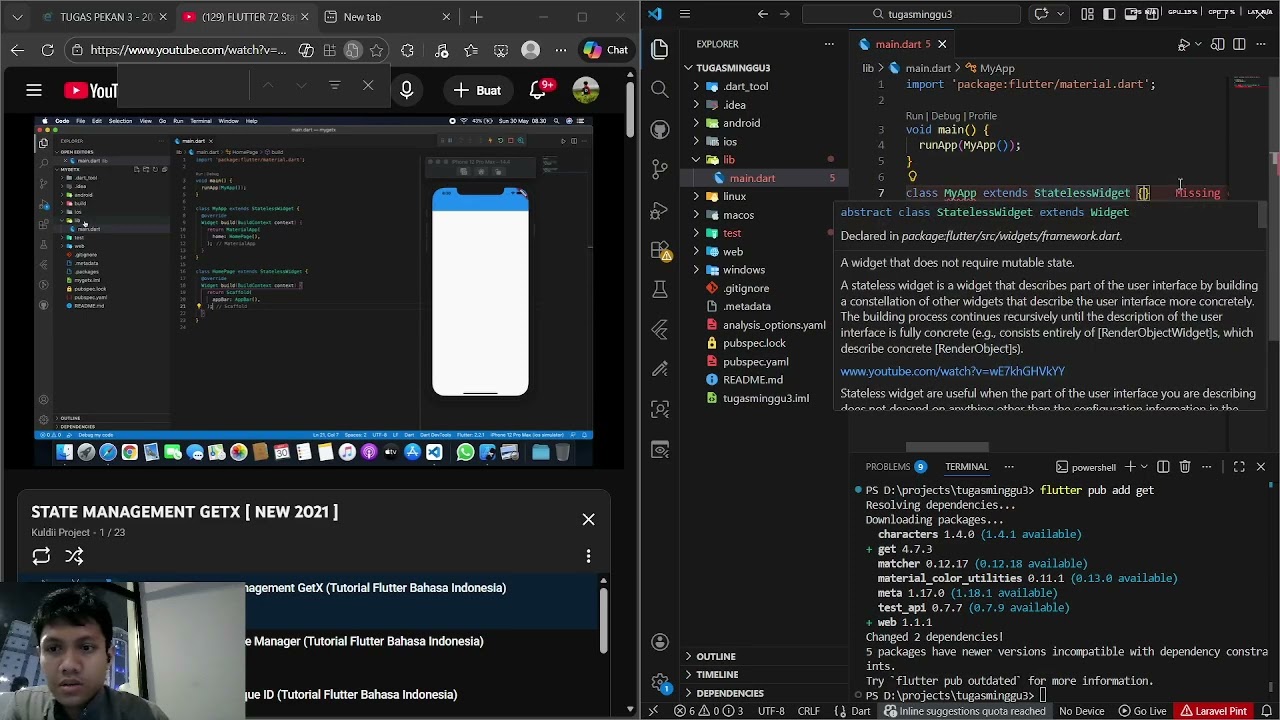Open the run or debug dropdown arrow
The width and height of the screenshot is (1280, 720).
click(1198, 44)
